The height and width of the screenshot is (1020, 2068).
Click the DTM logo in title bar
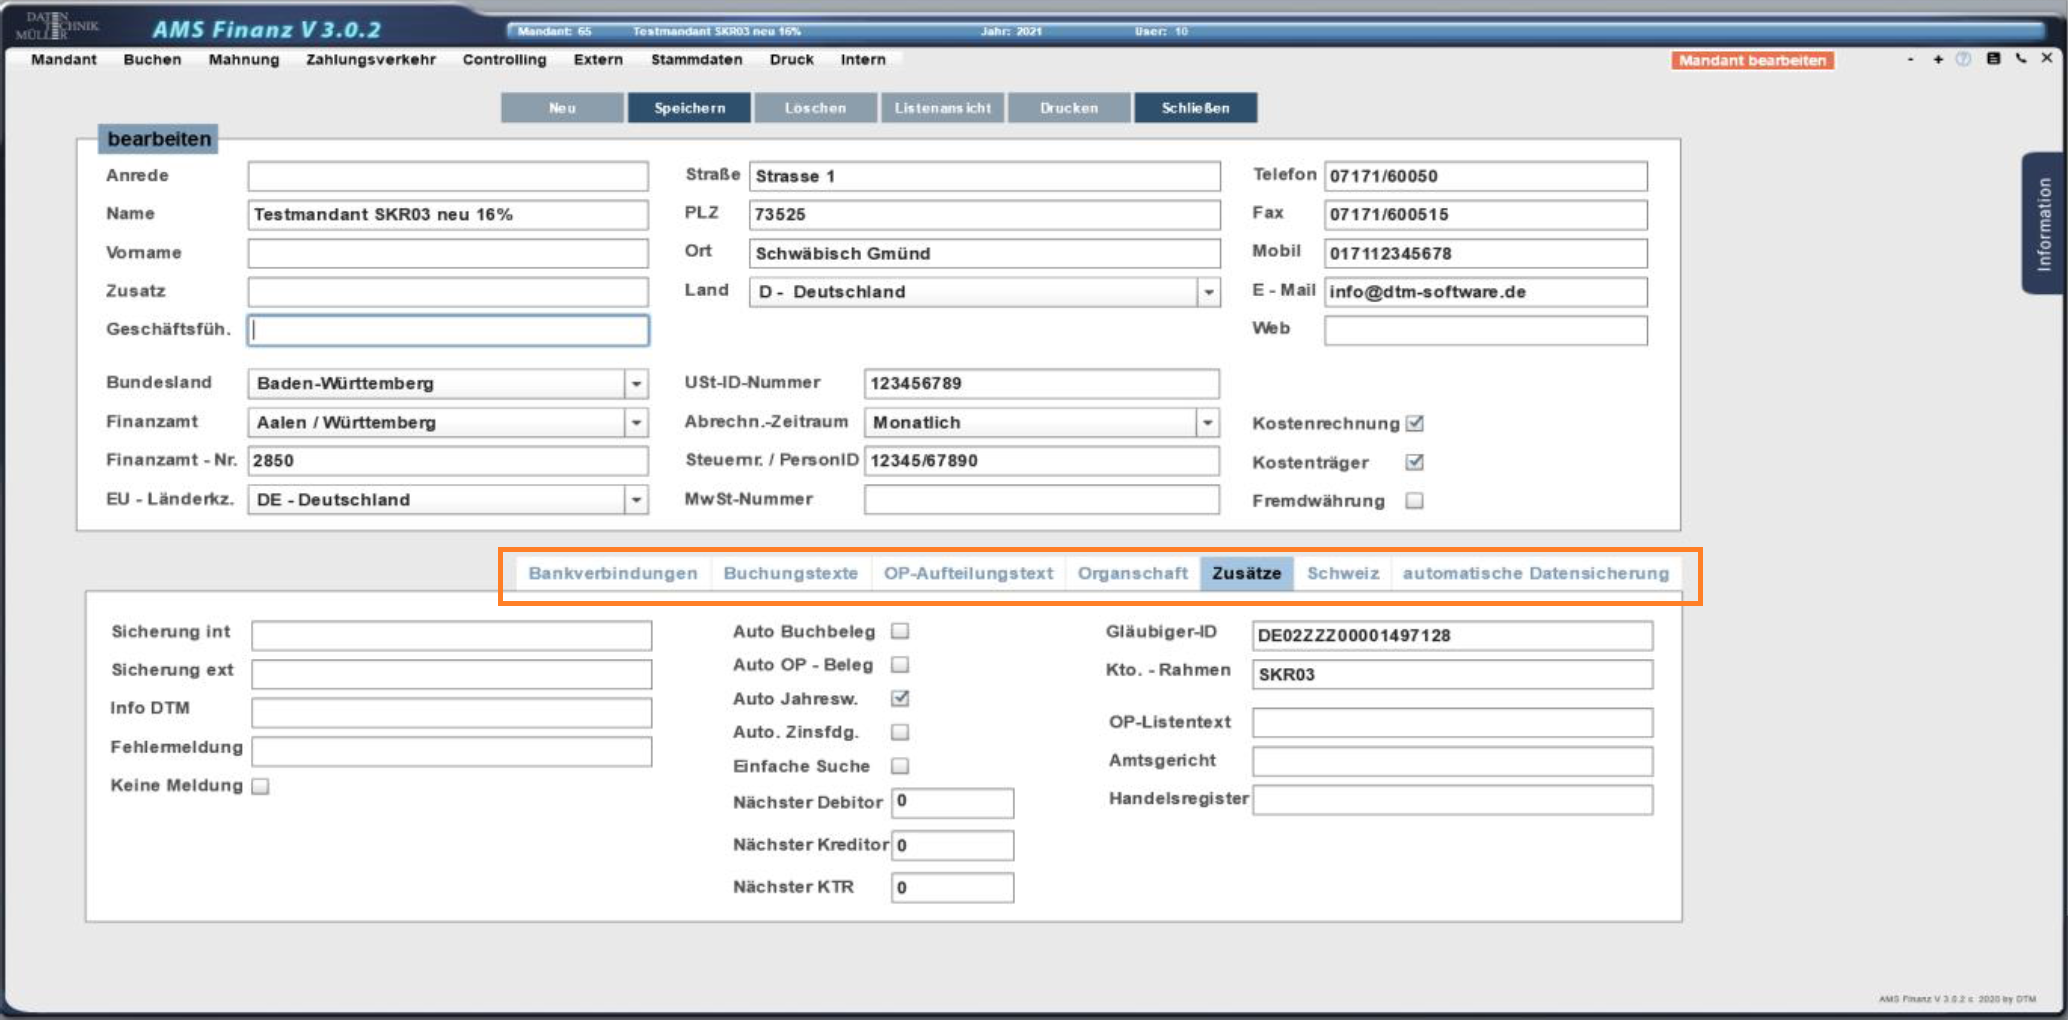click(56, 26)
